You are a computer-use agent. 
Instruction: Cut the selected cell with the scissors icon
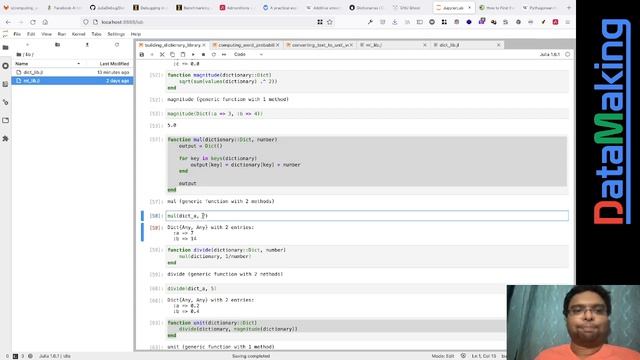point(162,54)
